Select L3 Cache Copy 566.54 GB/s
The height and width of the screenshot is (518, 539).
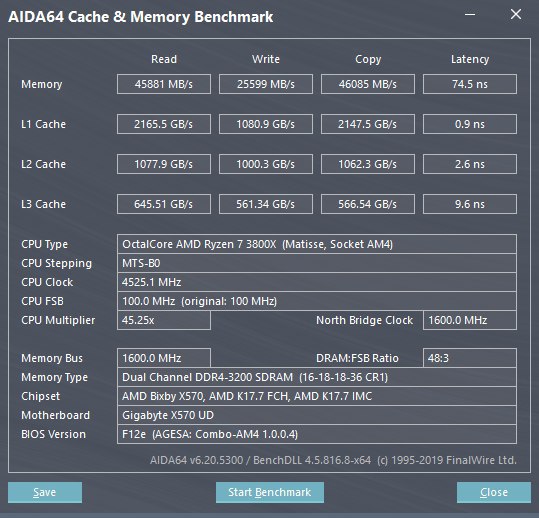[x=368, y=204]
